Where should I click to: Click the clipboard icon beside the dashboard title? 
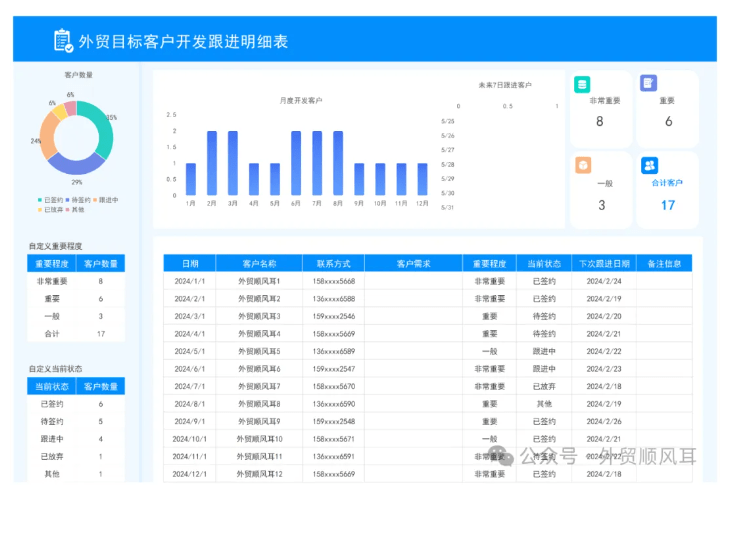(63, 40)
